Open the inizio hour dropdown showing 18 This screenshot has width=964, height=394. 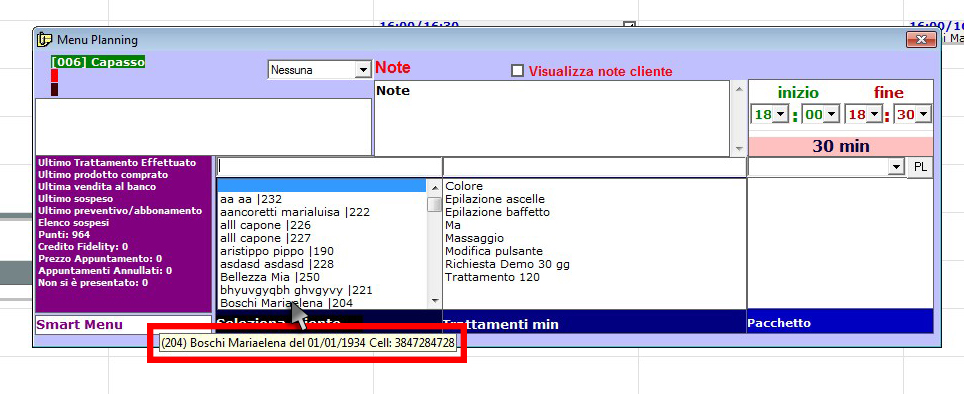click(x=780, y=114)
